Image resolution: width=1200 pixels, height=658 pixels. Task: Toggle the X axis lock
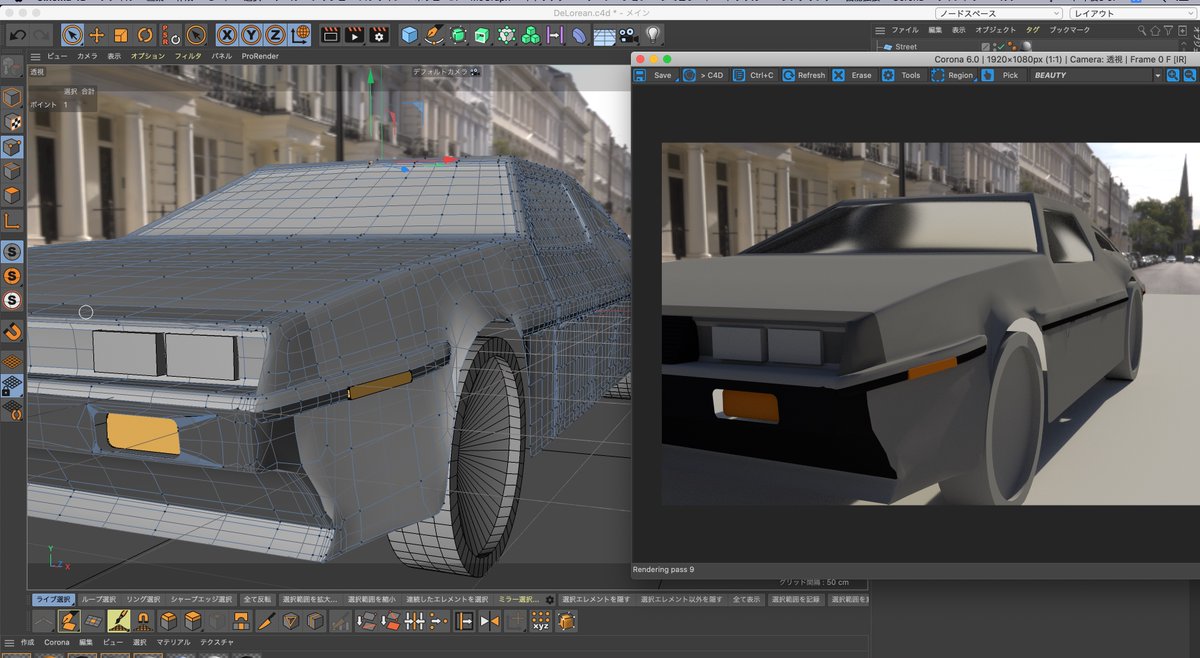(227, 35)
